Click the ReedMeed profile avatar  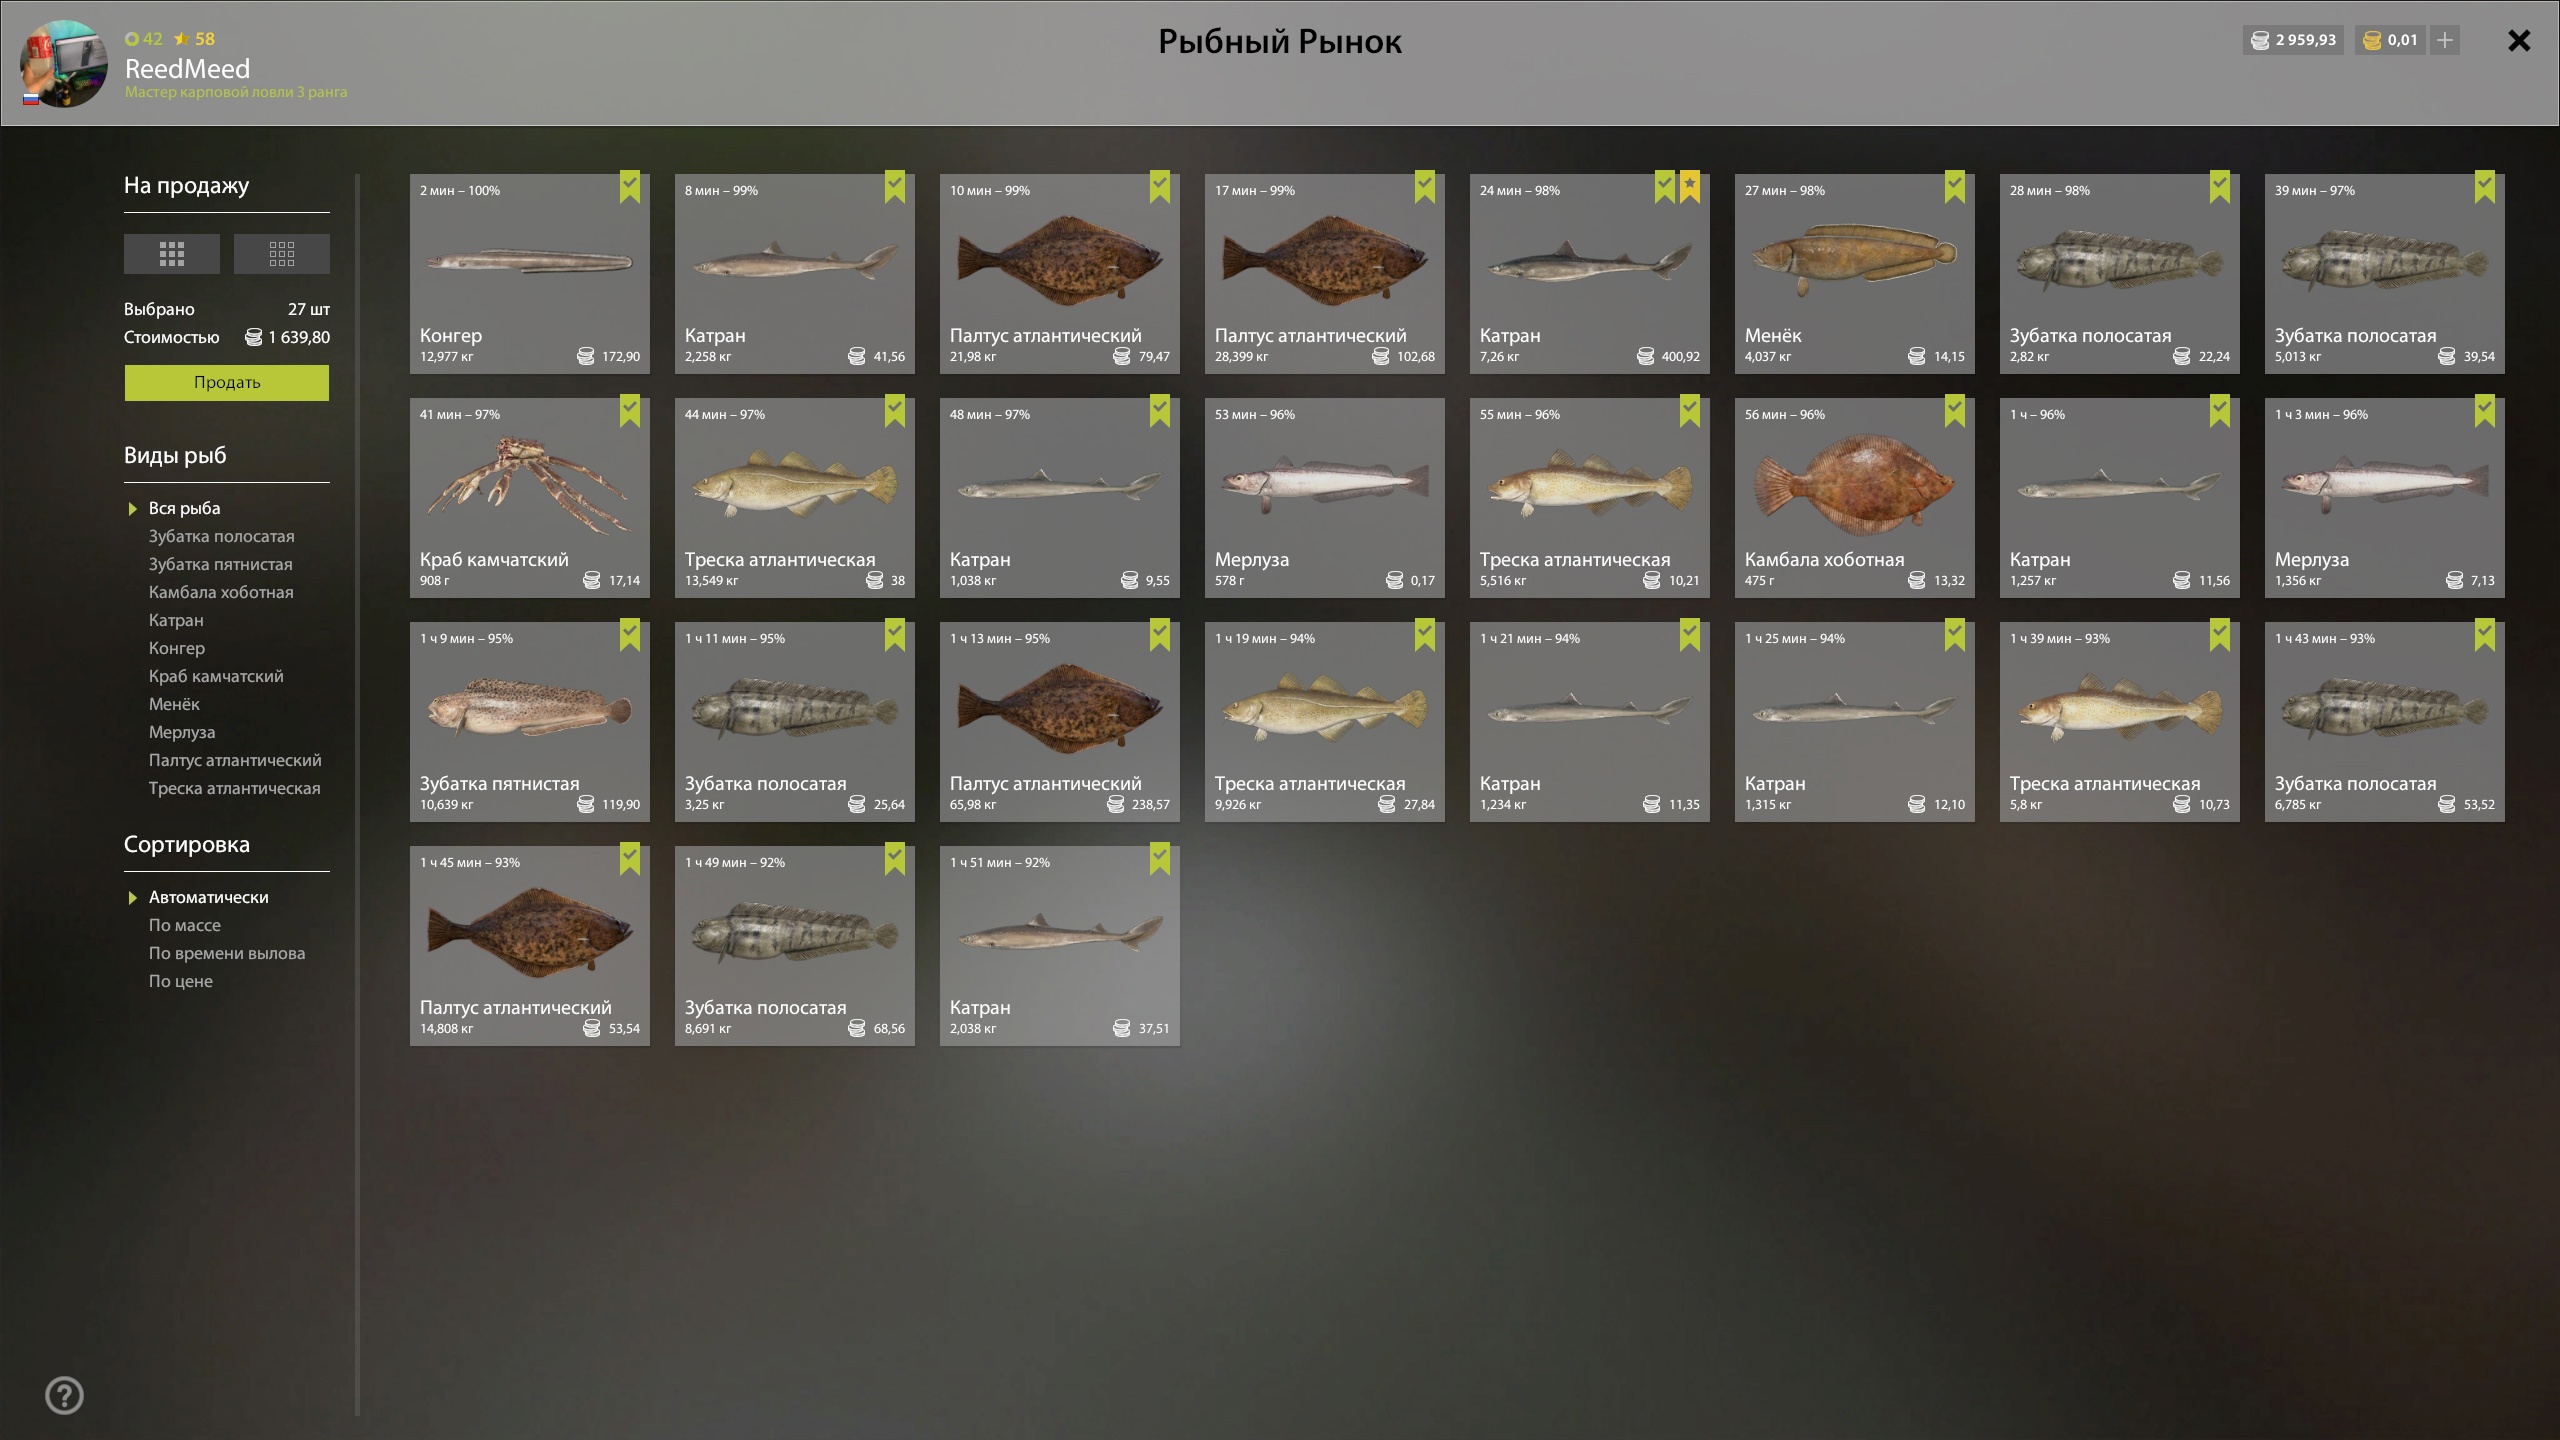point(64,63)
